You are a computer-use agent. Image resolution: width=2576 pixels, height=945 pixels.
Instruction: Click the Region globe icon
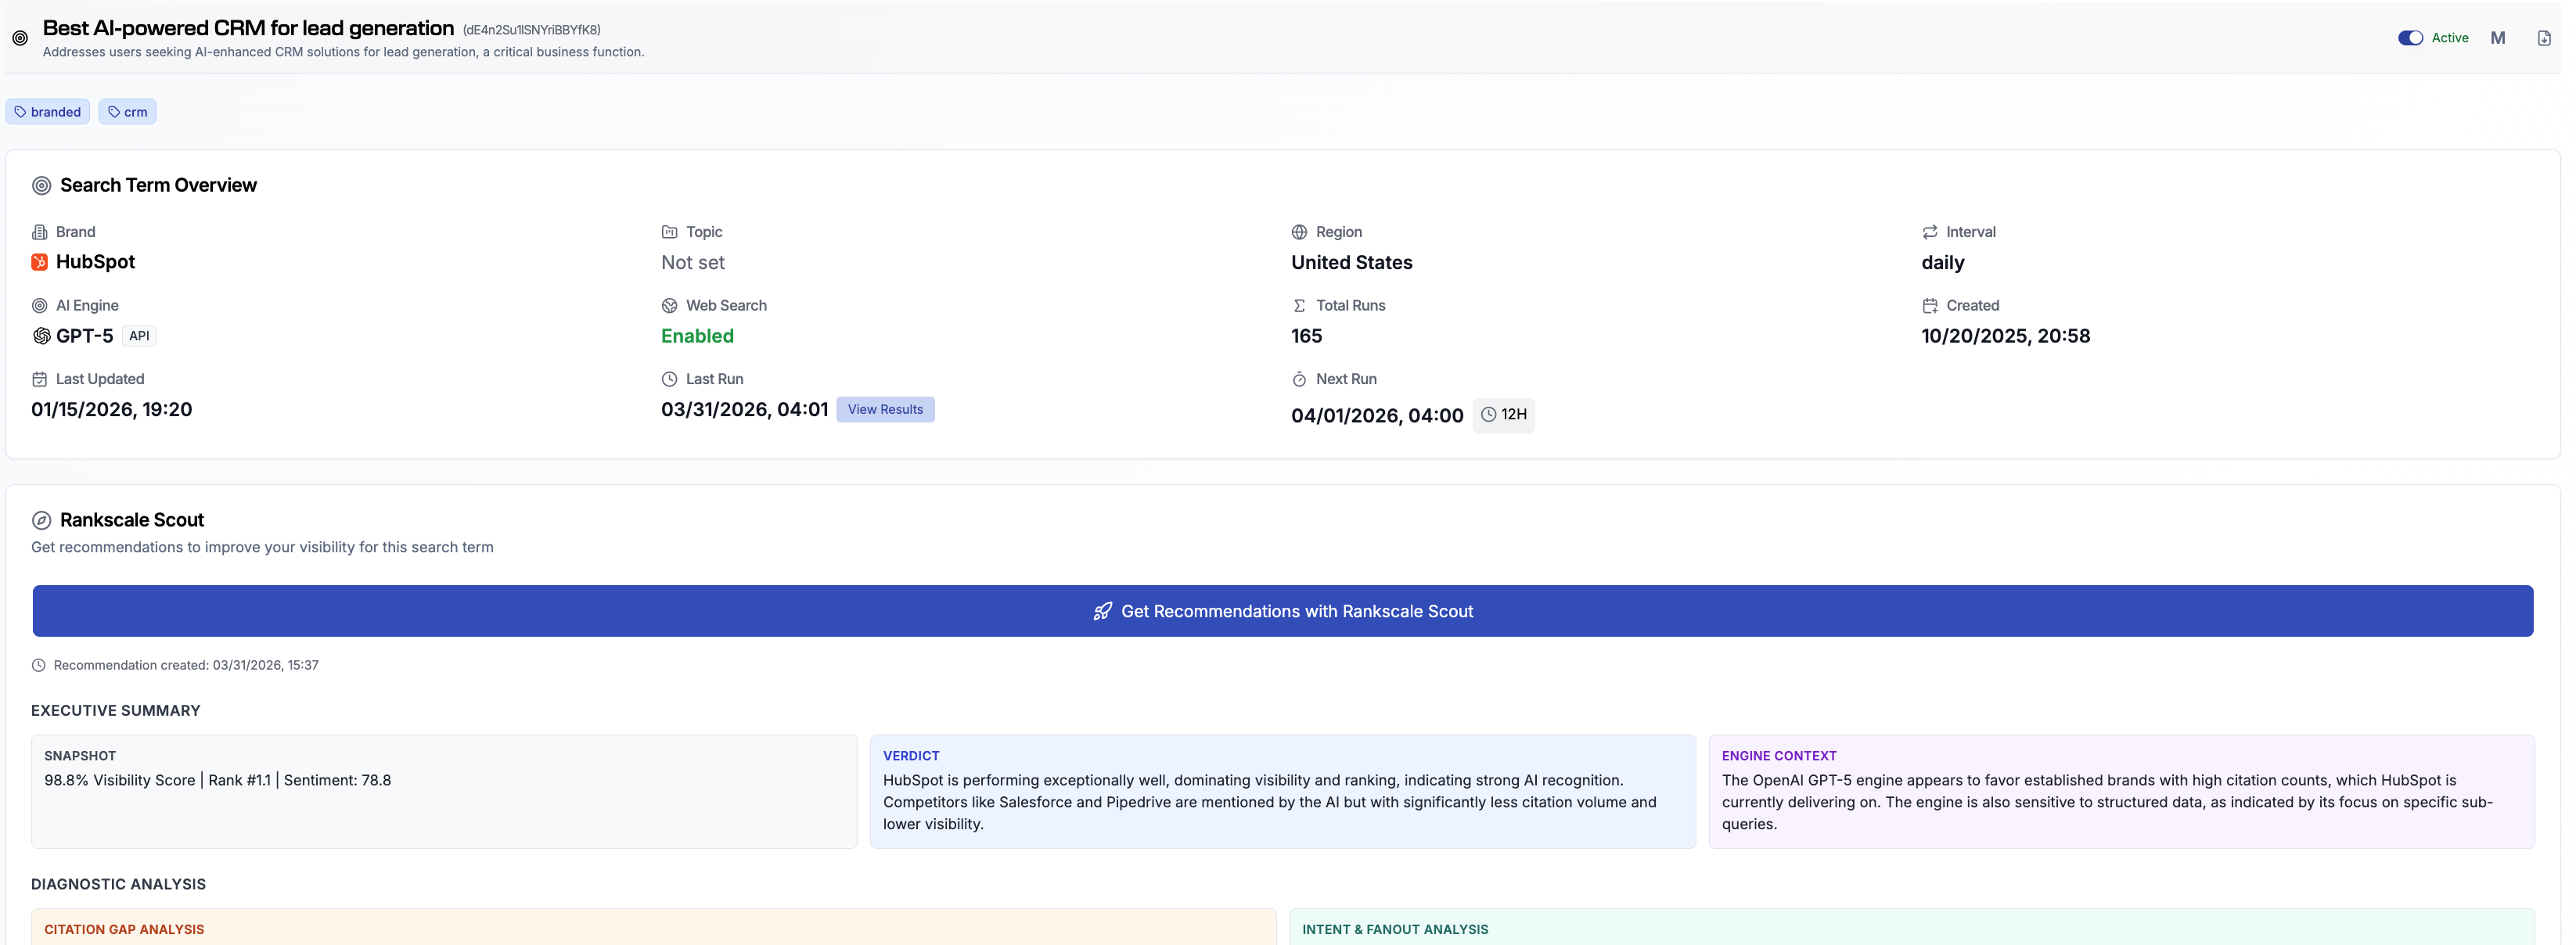[1300, 232]
